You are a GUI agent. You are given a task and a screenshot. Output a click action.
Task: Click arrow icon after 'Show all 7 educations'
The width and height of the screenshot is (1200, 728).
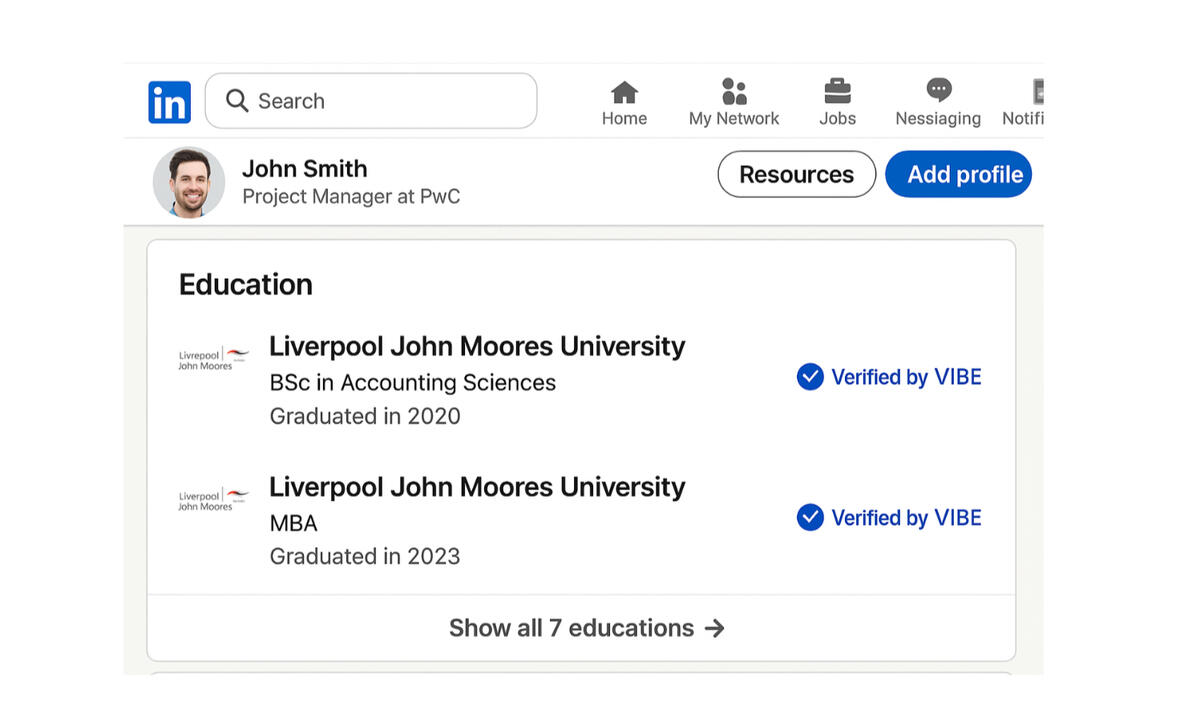pos(715,628)
